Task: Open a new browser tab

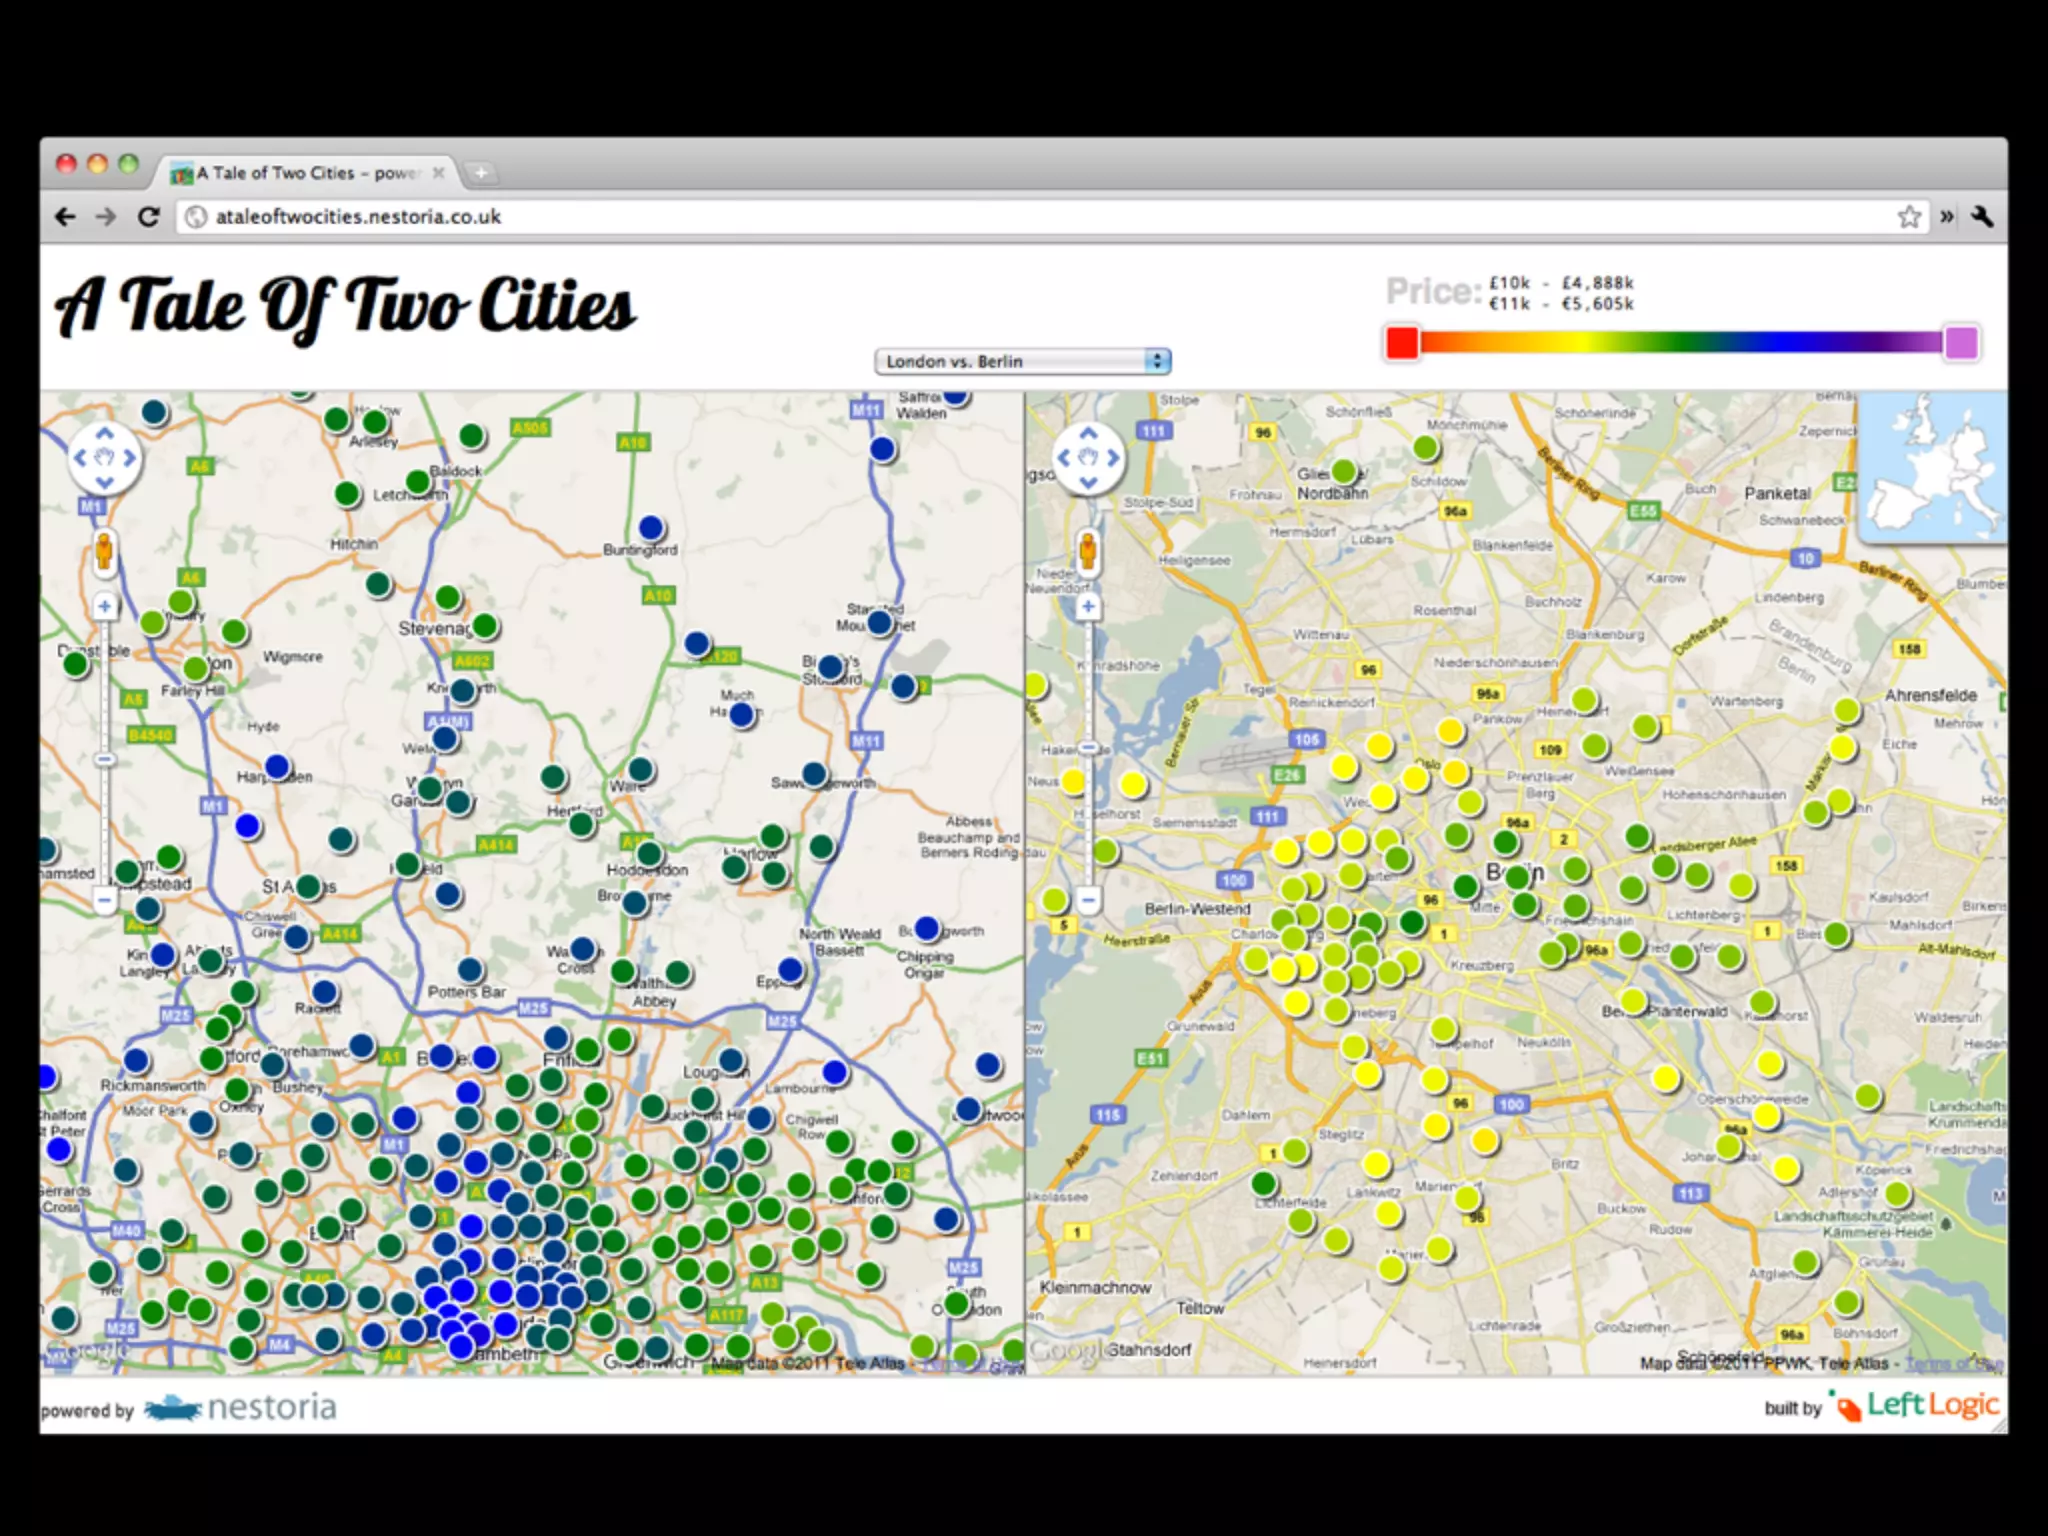Action: pos(481,173)
